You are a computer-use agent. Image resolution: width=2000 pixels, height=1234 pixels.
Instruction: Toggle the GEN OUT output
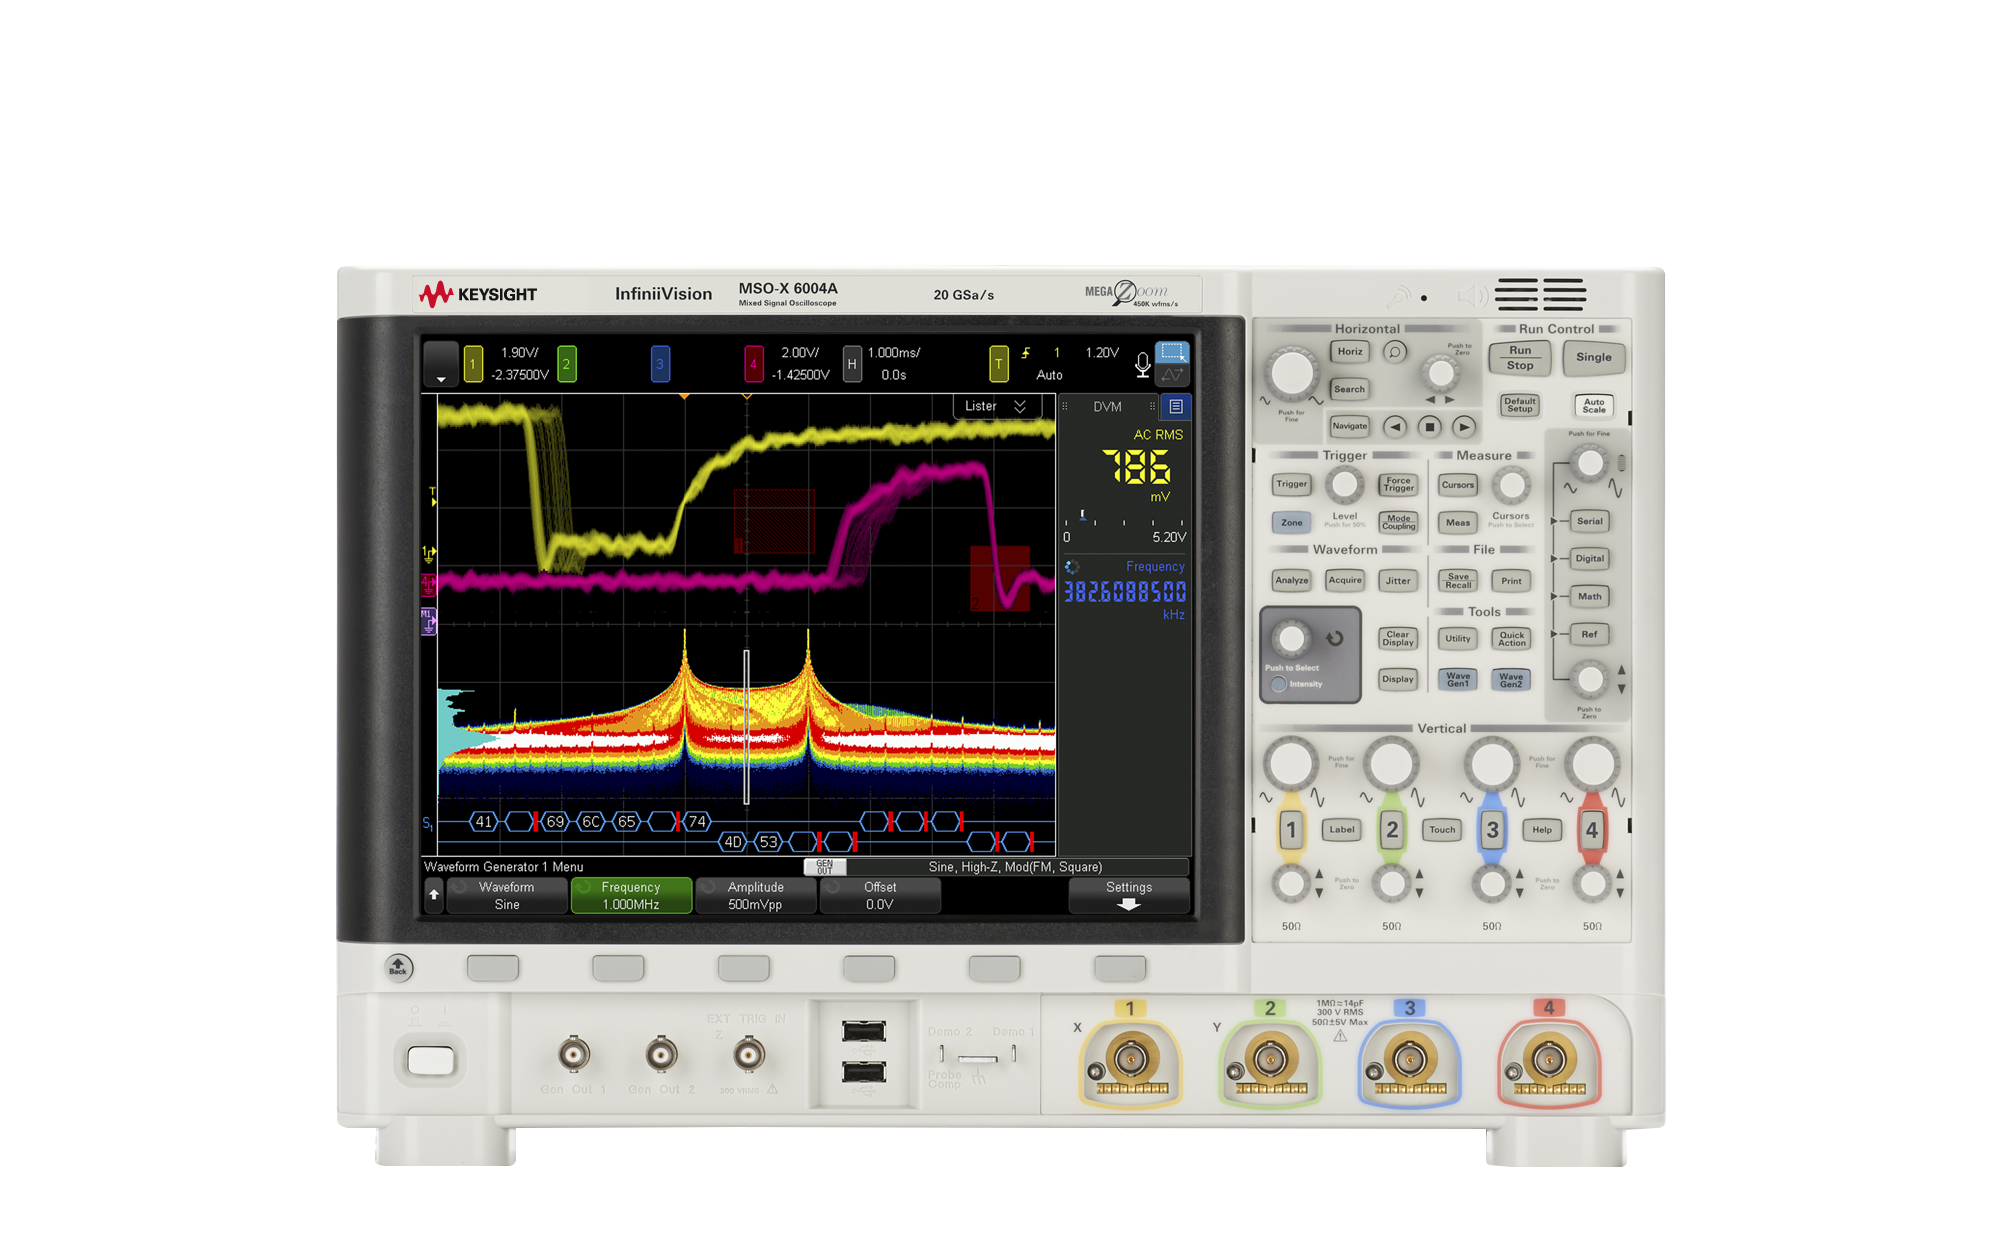tap(826, 866)
